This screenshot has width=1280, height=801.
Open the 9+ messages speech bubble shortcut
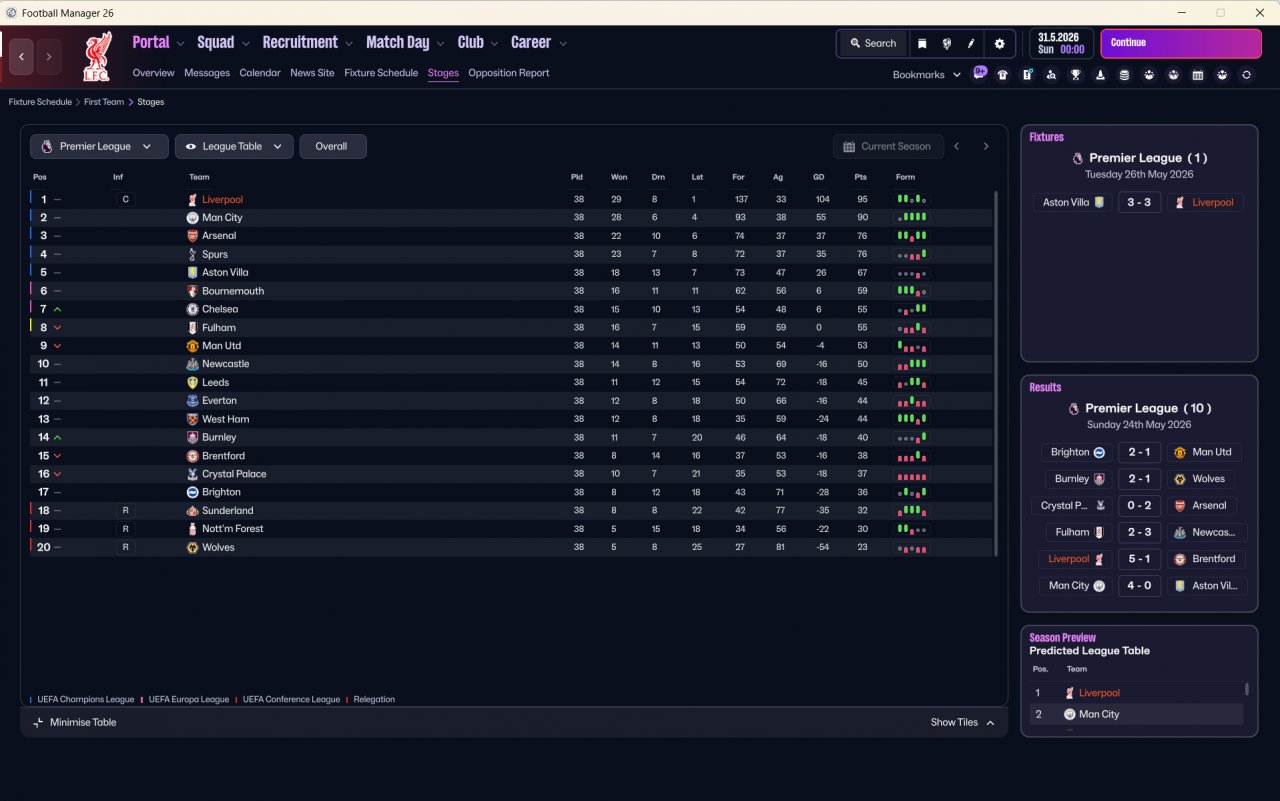tap(980, 74)
